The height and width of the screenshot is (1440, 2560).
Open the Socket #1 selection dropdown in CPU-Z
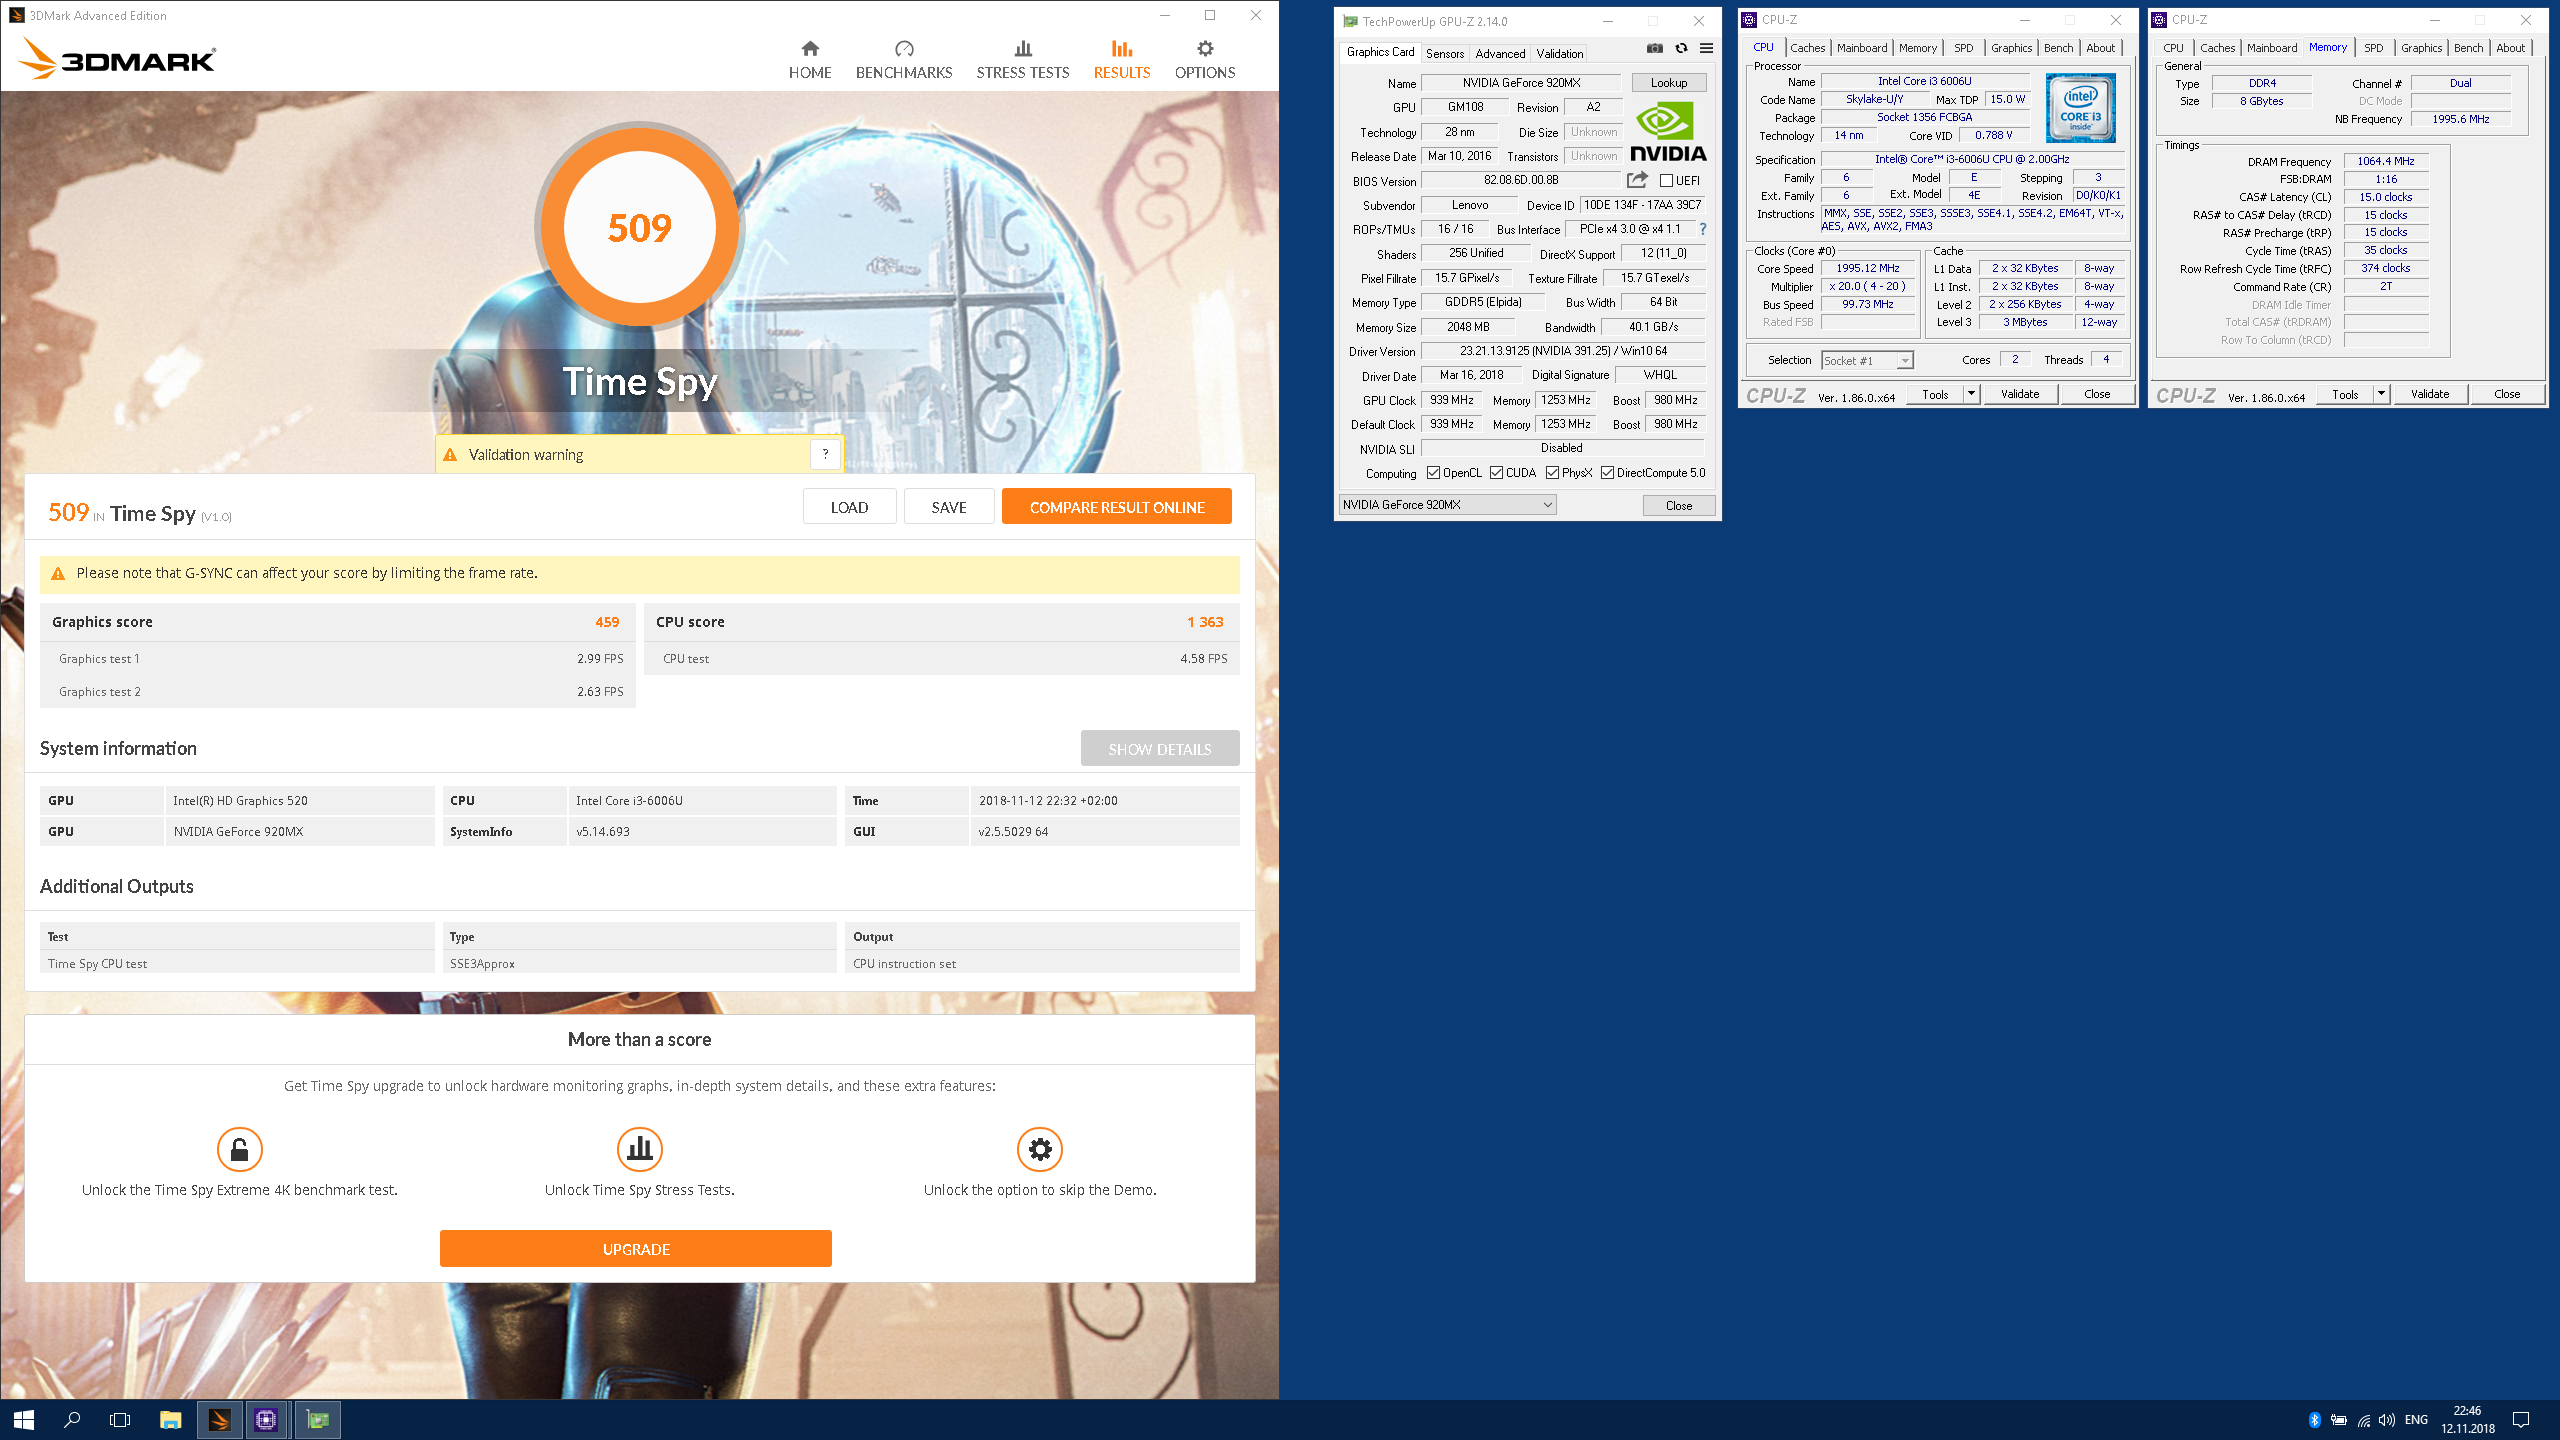[1867, 360]
